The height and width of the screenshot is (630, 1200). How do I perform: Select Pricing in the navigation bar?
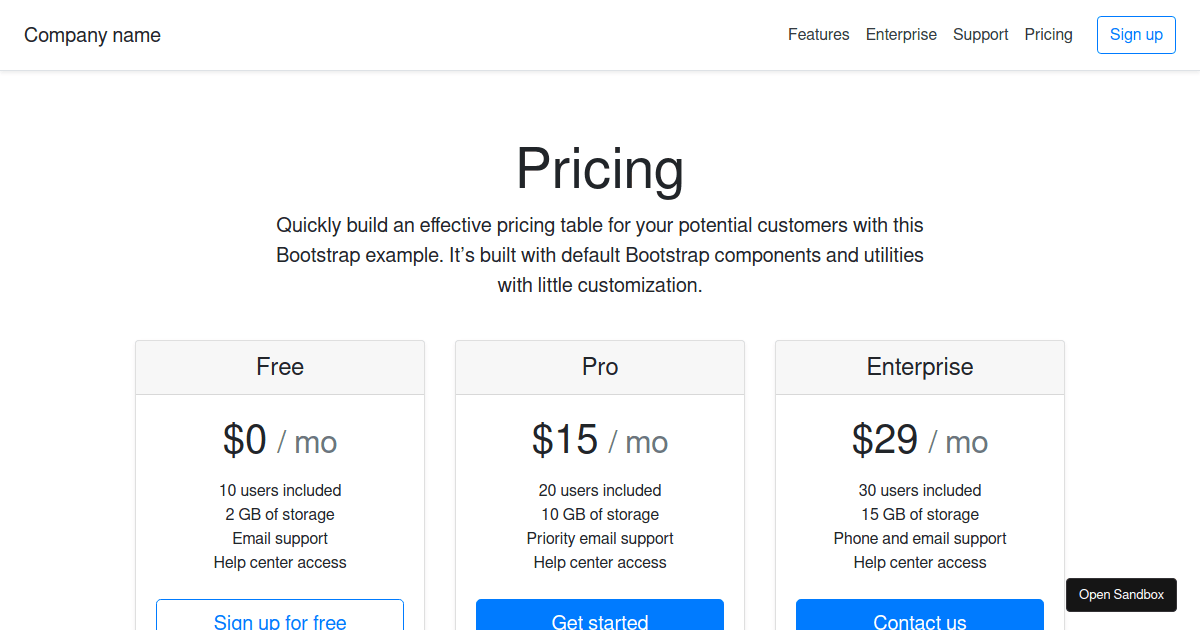1048,34
